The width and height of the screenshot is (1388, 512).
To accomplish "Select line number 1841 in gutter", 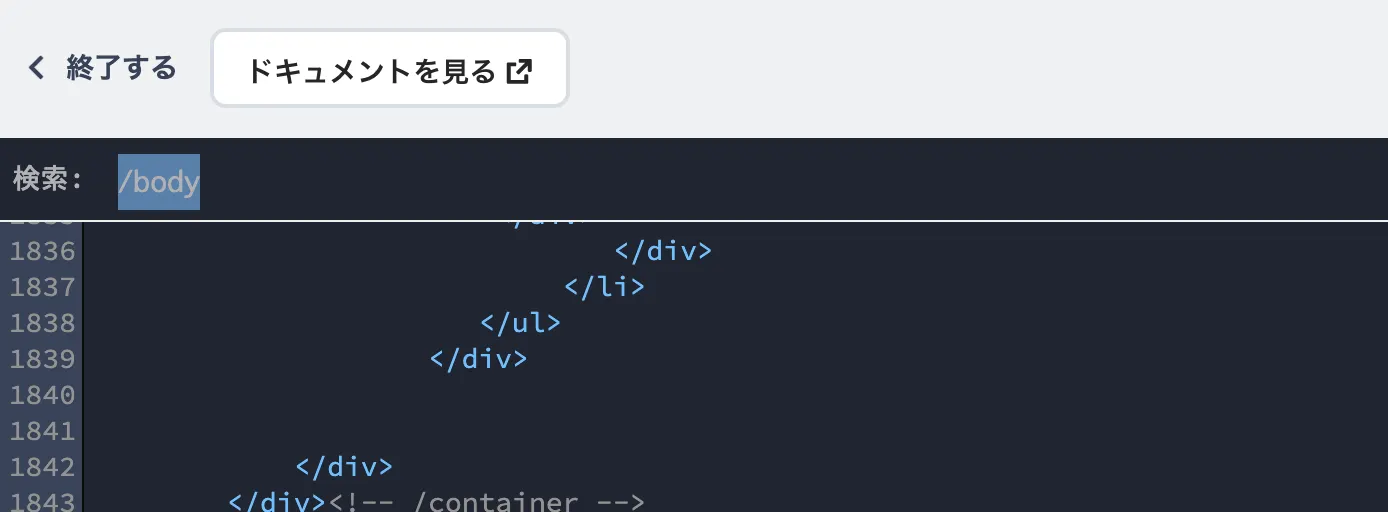I will (42, 431).
